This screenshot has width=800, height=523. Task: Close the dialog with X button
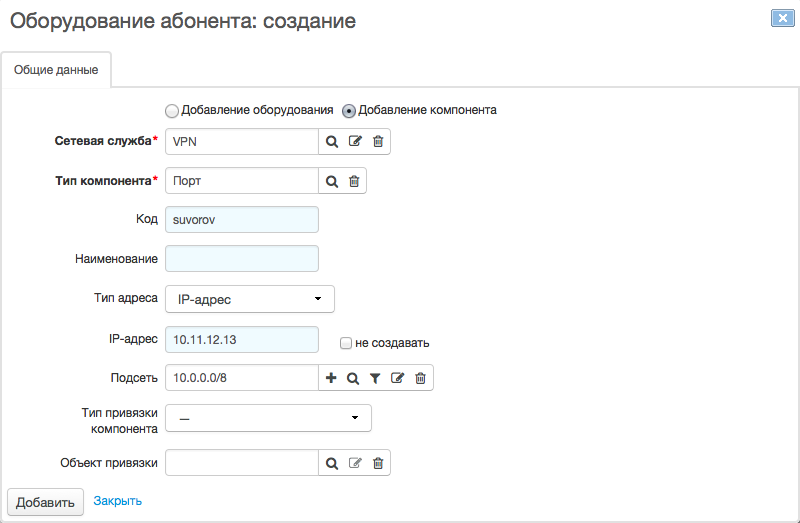pos(782,19)
